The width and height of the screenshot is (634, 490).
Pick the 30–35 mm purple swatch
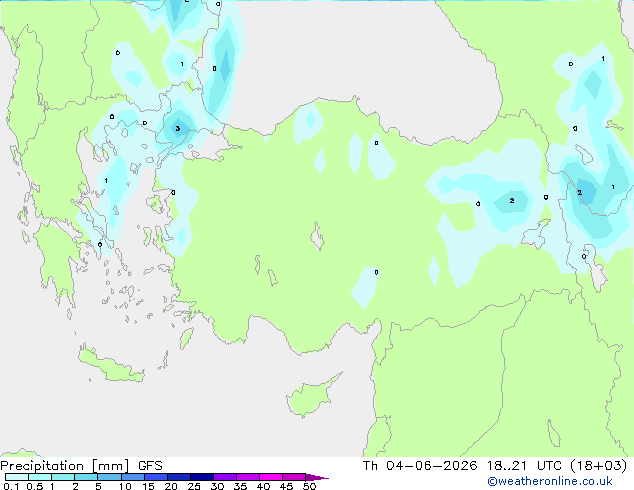click(x=225, y=477)
